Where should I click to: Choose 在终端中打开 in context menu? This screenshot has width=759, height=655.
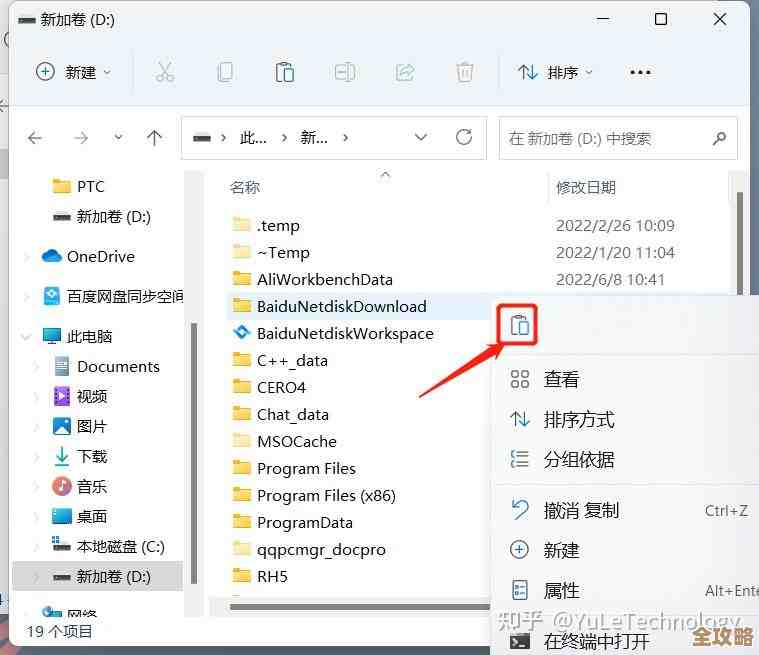[625, 641]
